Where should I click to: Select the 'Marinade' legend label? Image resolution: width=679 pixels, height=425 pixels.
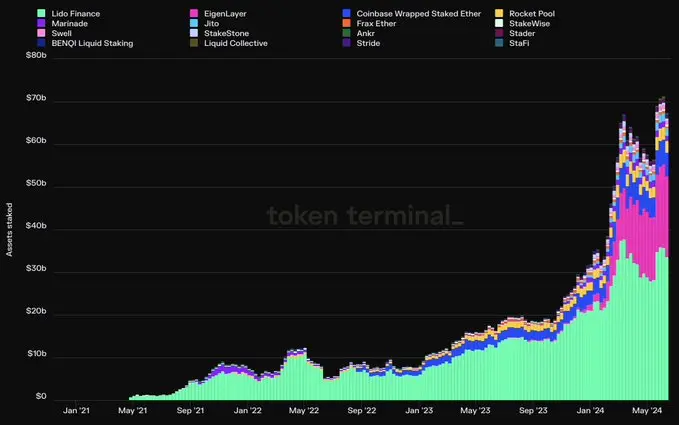[x=70, y=23]
